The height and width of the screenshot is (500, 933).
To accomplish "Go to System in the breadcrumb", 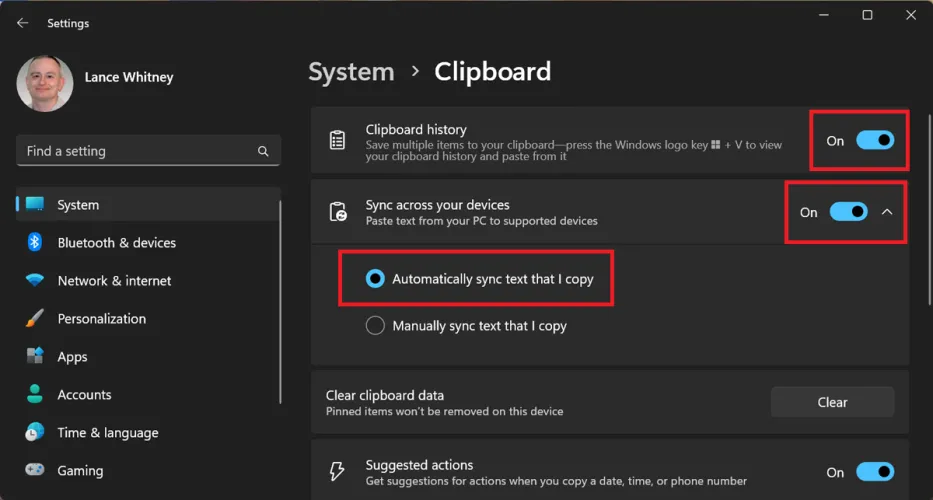I will (x=351, y=72).
